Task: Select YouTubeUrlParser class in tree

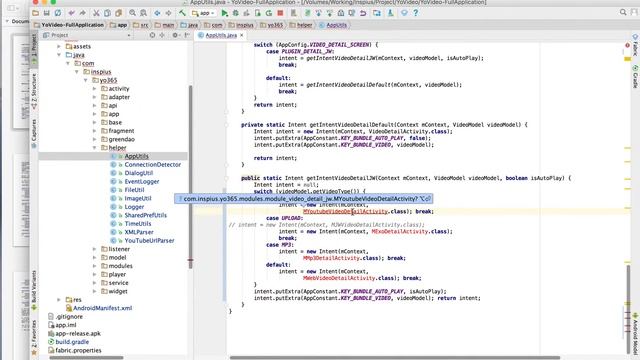Action: pos(149,240)
